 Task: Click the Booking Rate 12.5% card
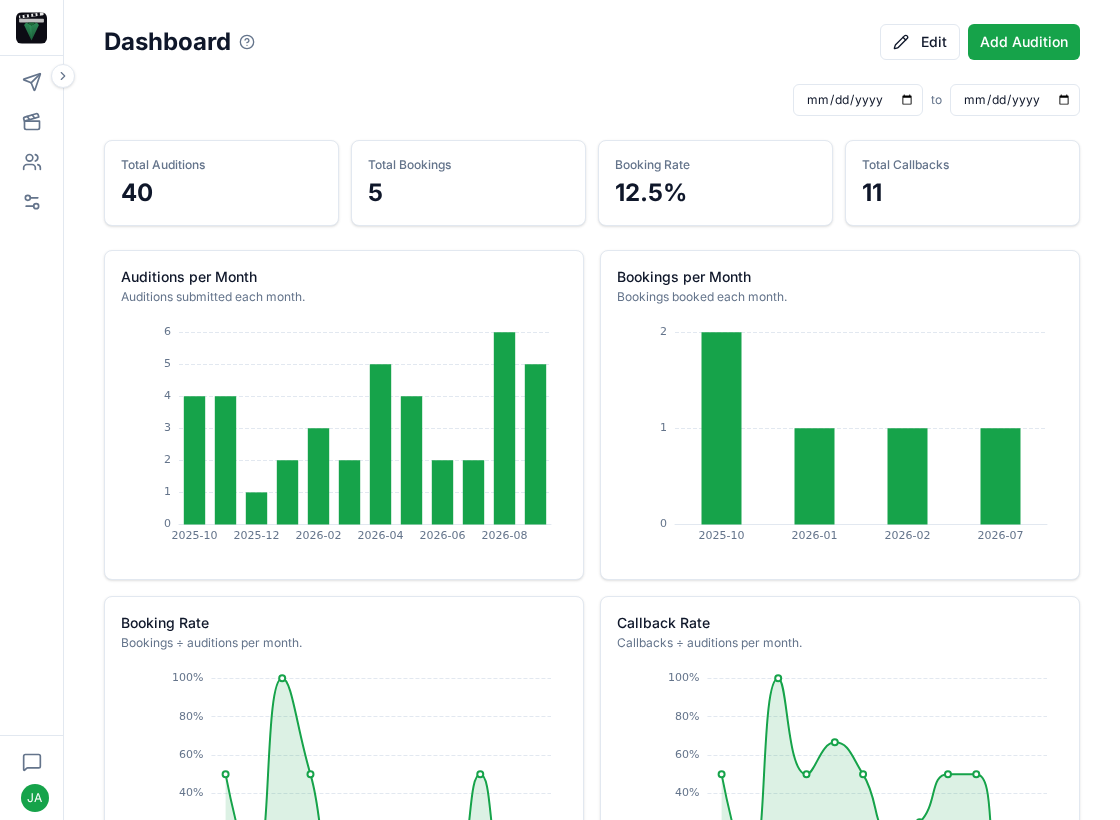(x=715, y=183)
